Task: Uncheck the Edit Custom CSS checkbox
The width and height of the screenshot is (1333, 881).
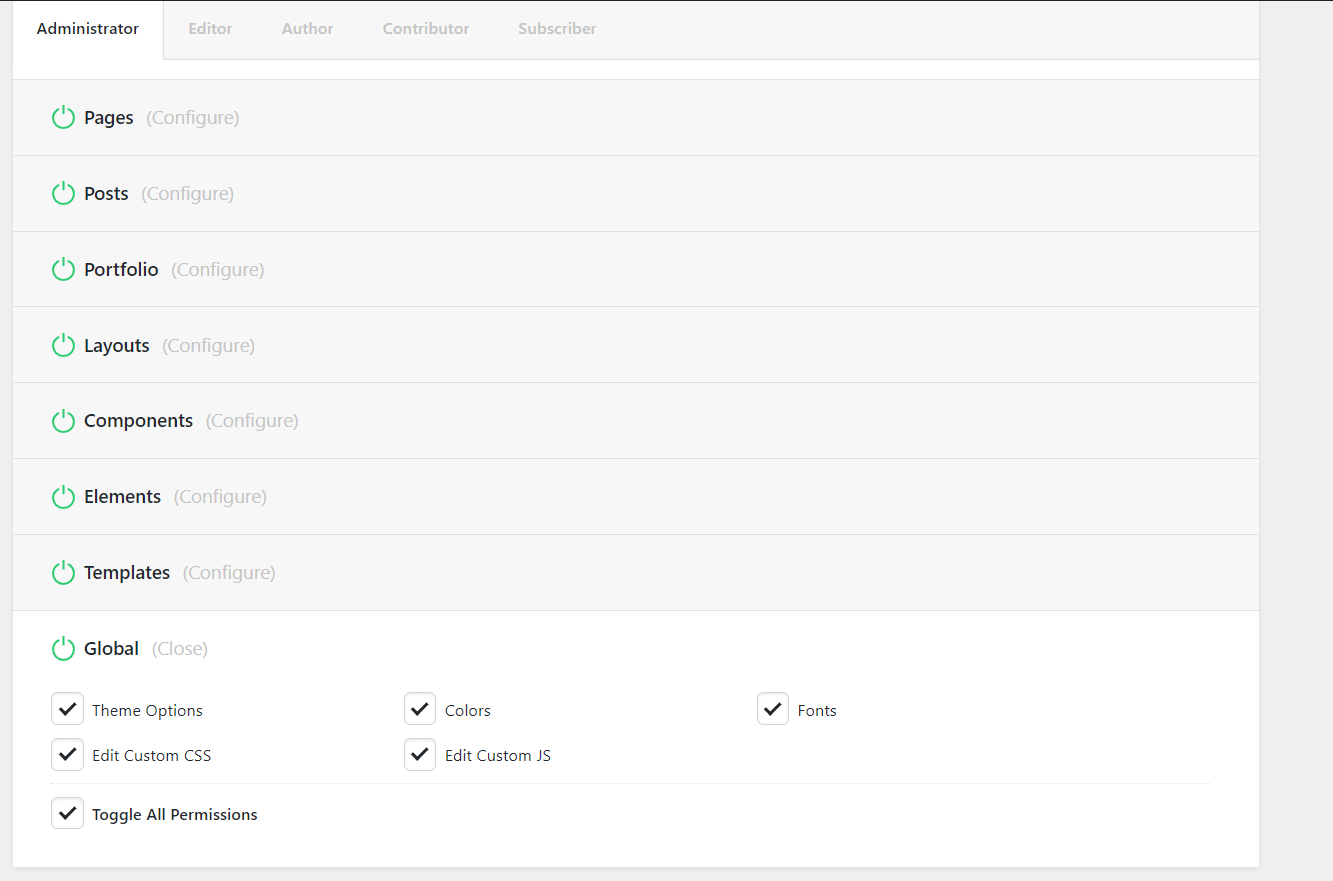Action: (67, 754)
